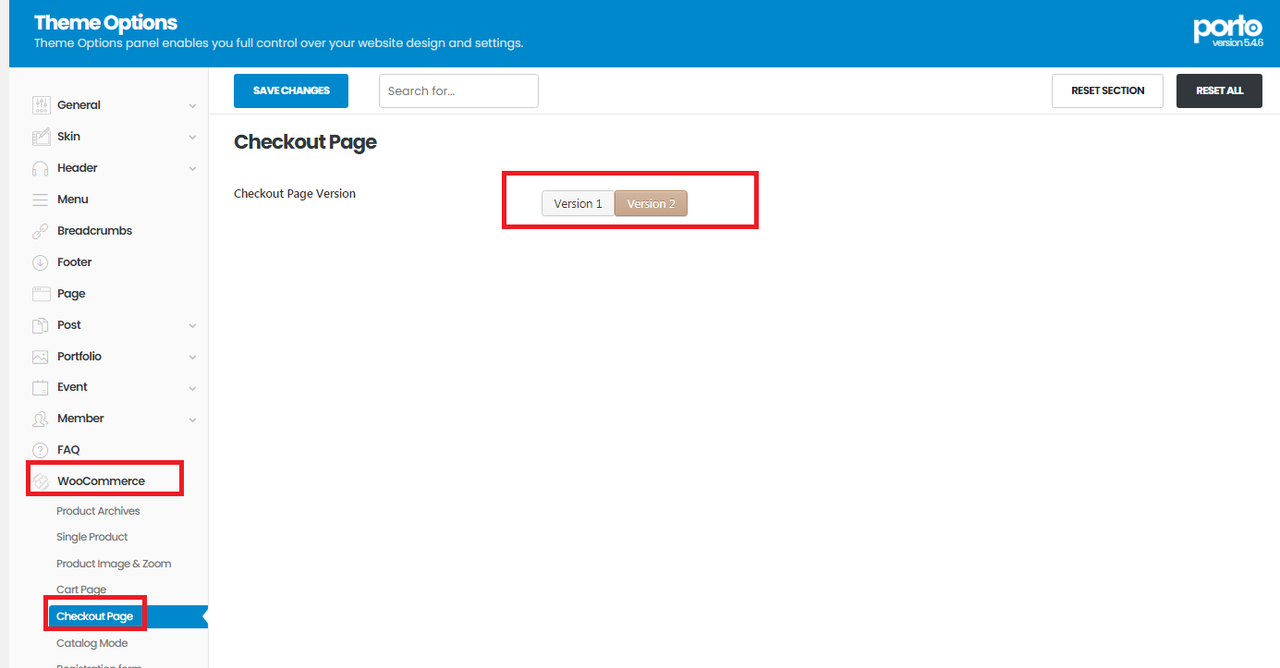Expand the Event section chevron
Screen dimensions: 1280x668
(x=192, y=388)
